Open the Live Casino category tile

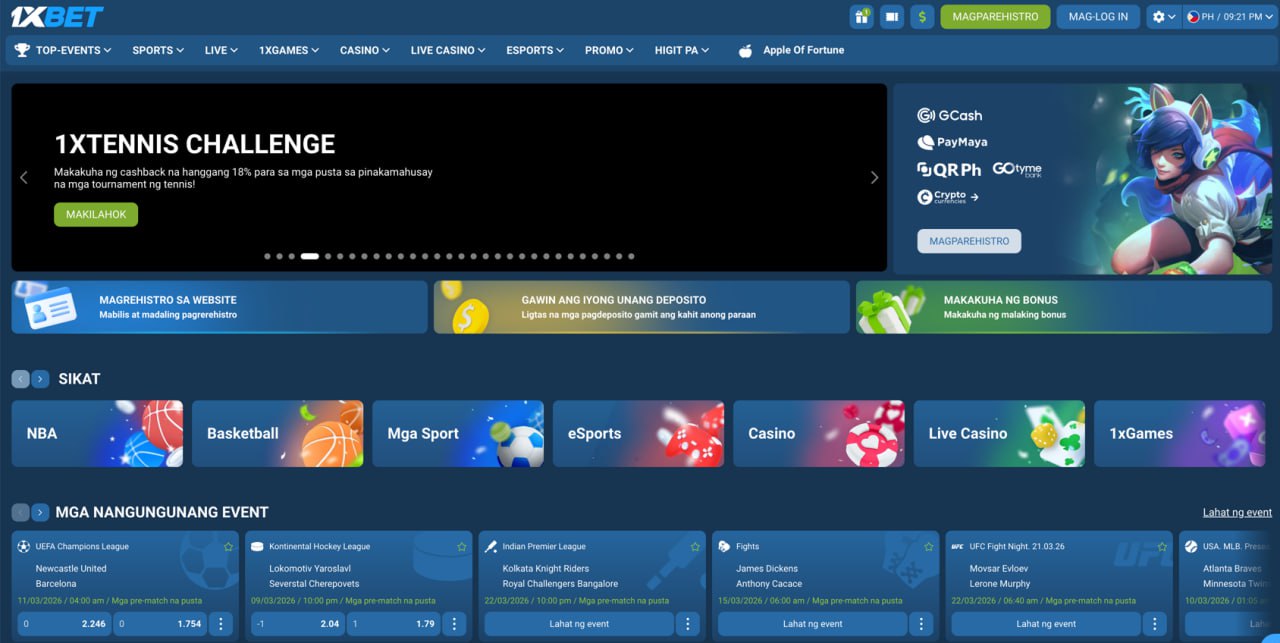click(x=1000, y=434)
